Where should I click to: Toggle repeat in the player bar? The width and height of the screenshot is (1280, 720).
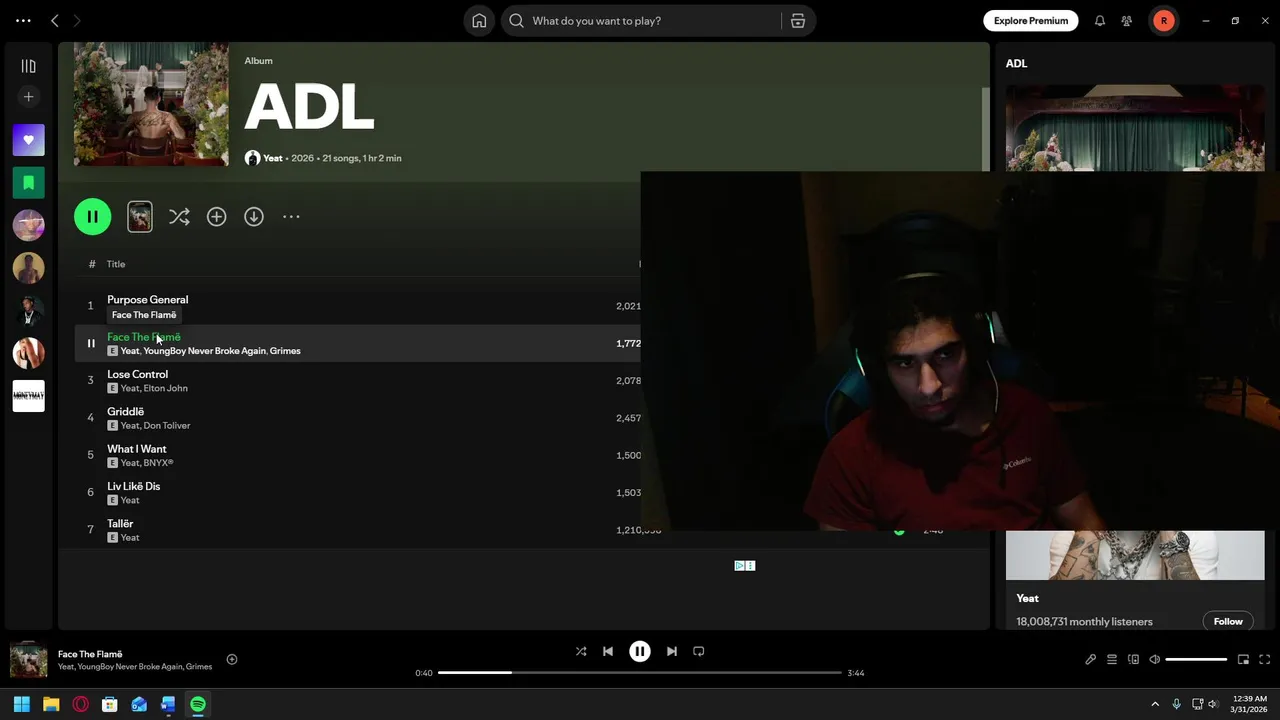tap(699, 651)
